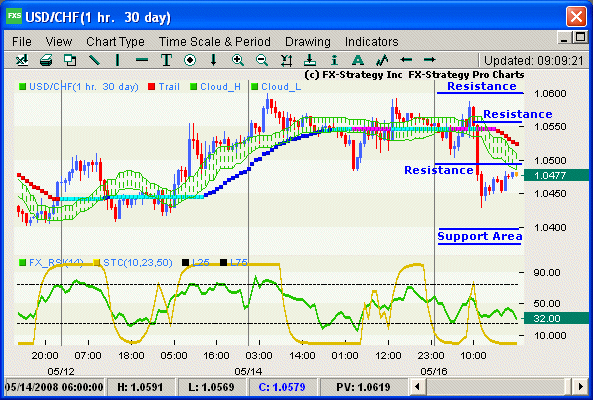Click the scroll left arrow at bottom
The image size is (593, 400).
point(418,387)
